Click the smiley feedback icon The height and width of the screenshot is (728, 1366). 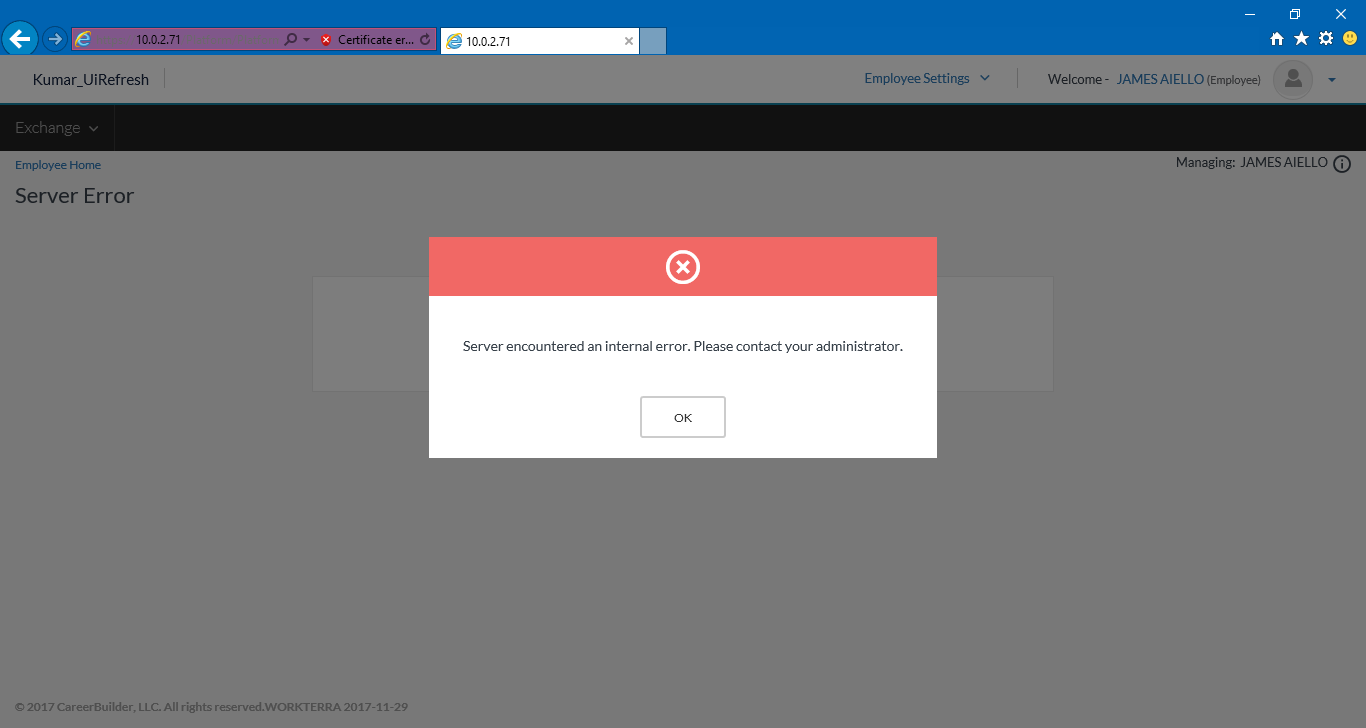pyautogui.click(x=1350, y=39)
